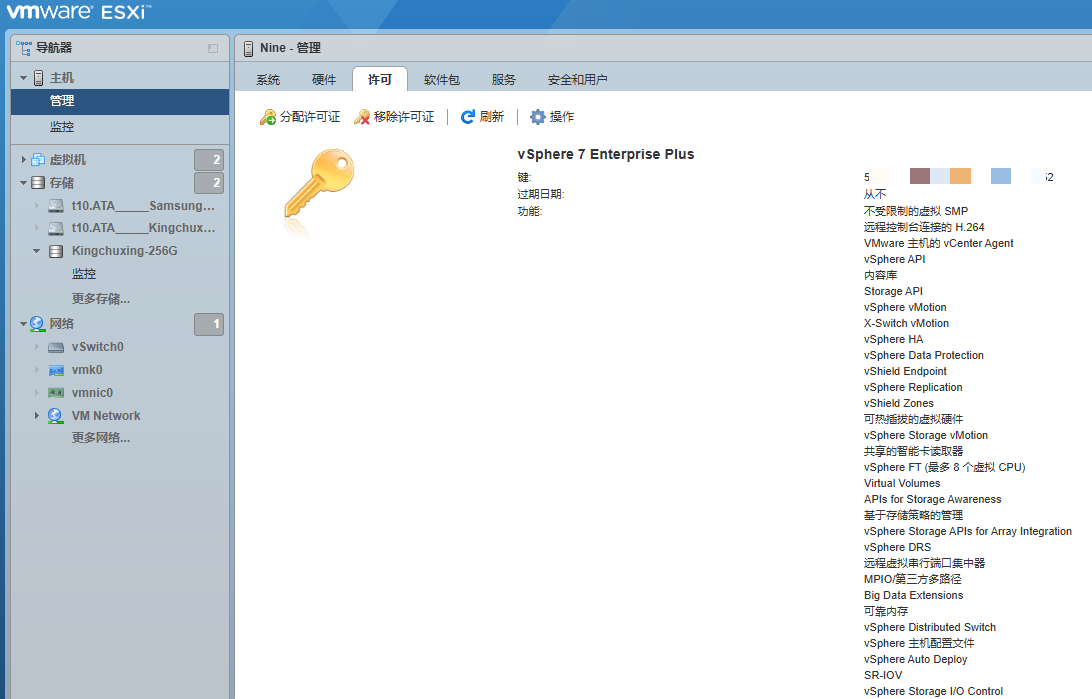Click the Host server icon

[x=39, y=78]
